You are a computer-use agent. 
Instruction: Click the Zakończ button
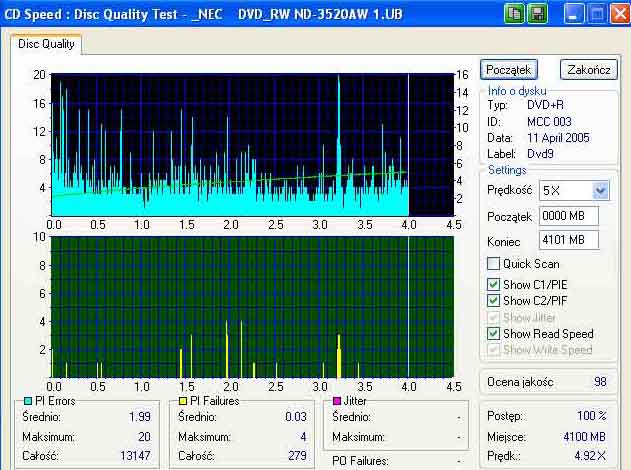click(589, 70)
